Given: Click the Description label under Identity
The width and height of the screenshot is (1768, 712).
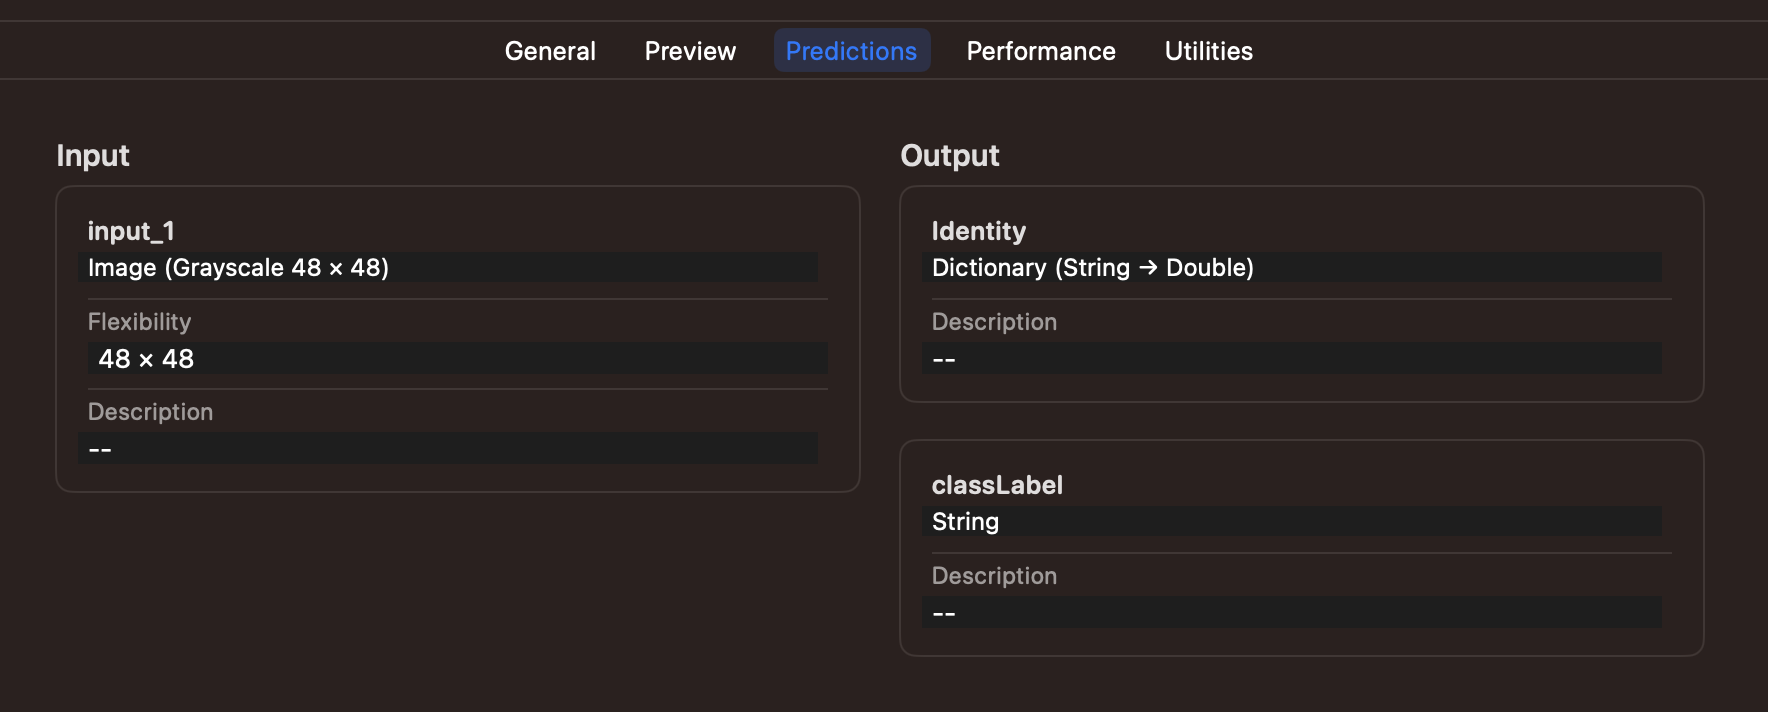Looking at the screenshot, I should [x=994, y=322].
